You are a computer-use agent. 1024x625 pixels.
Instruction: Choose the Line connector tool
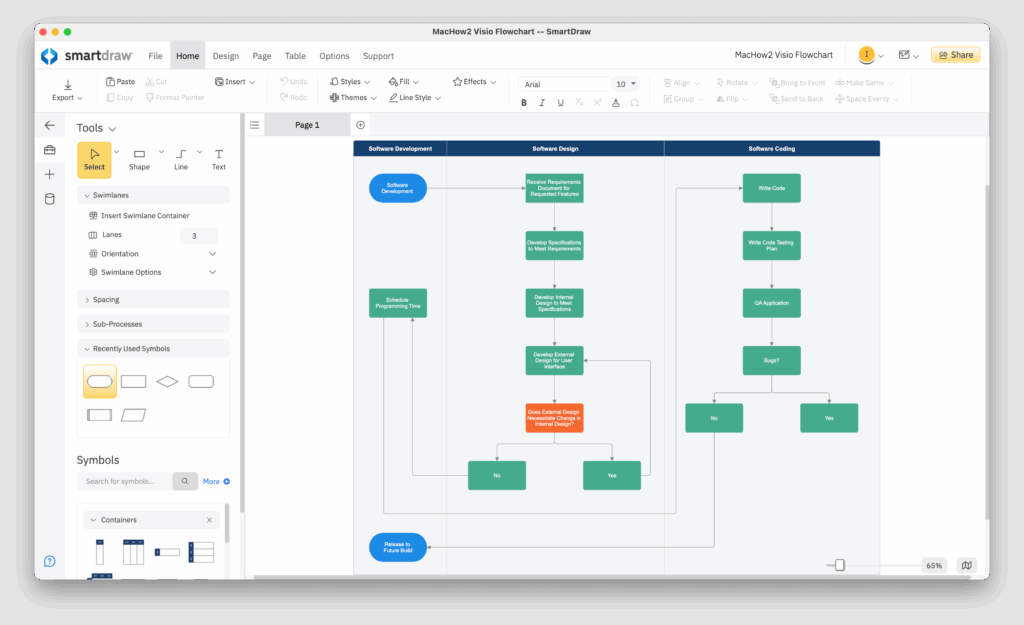tap(181, 159)
